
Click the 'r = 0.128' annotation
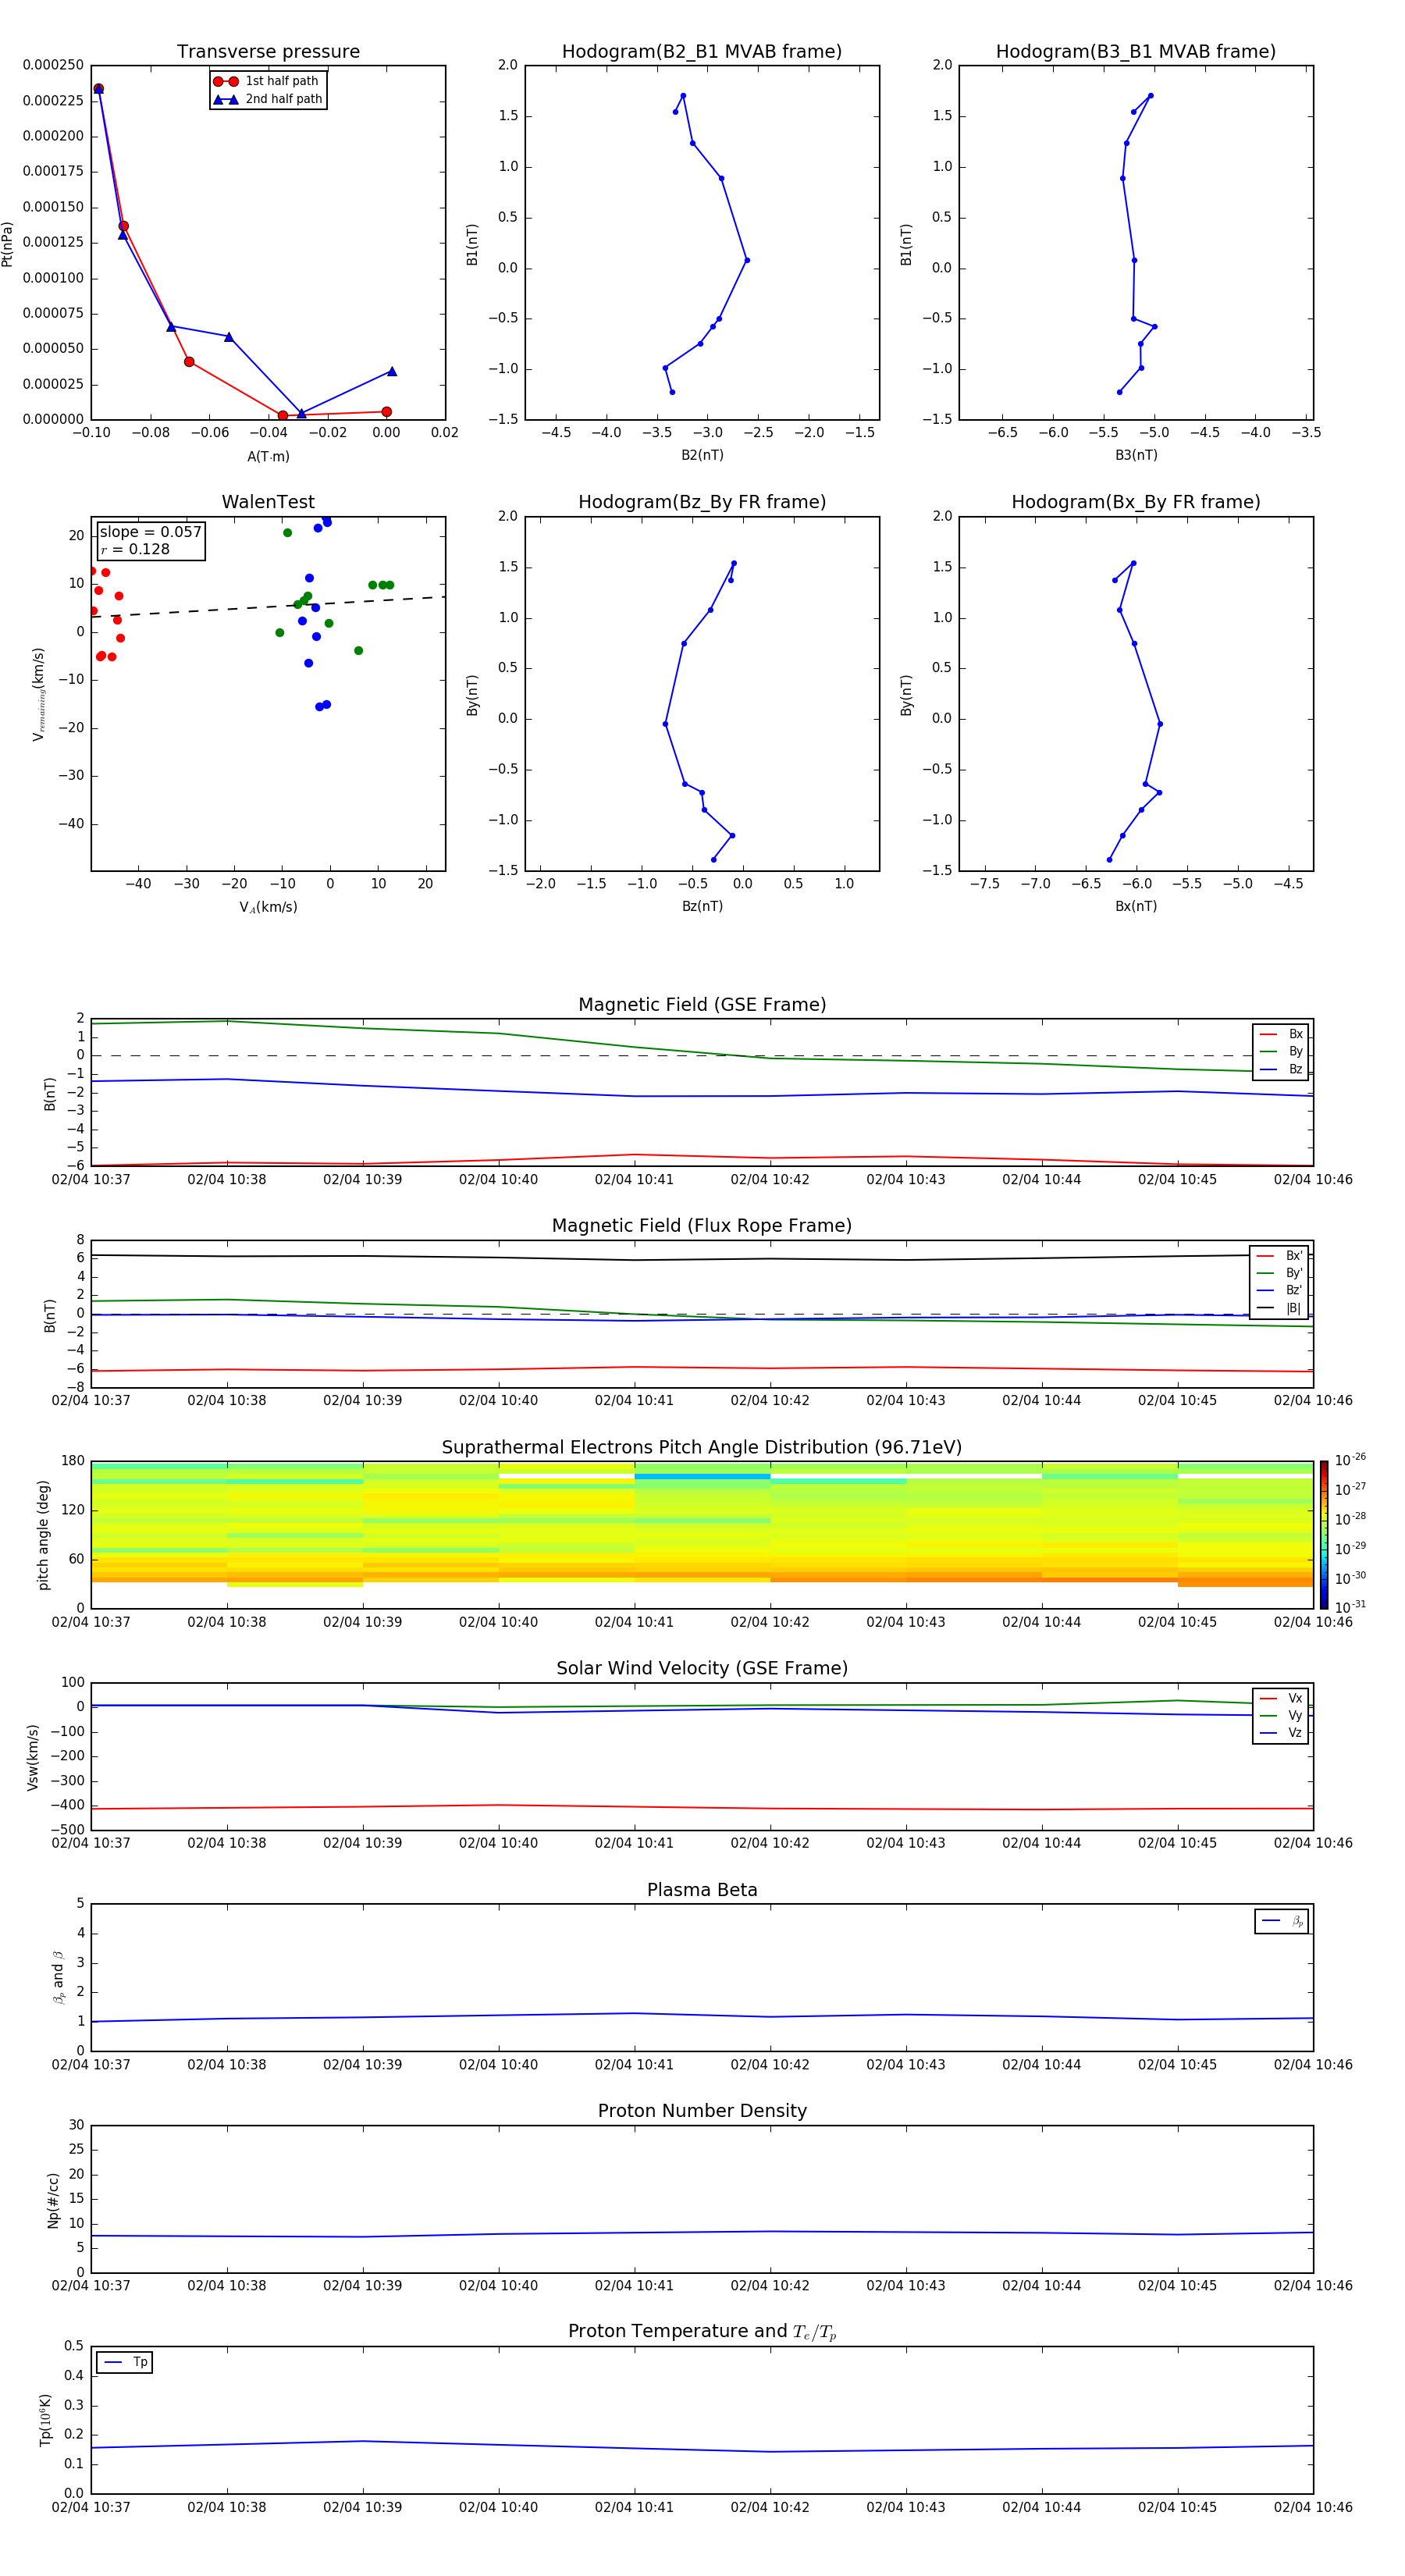(x=135, y=549)
